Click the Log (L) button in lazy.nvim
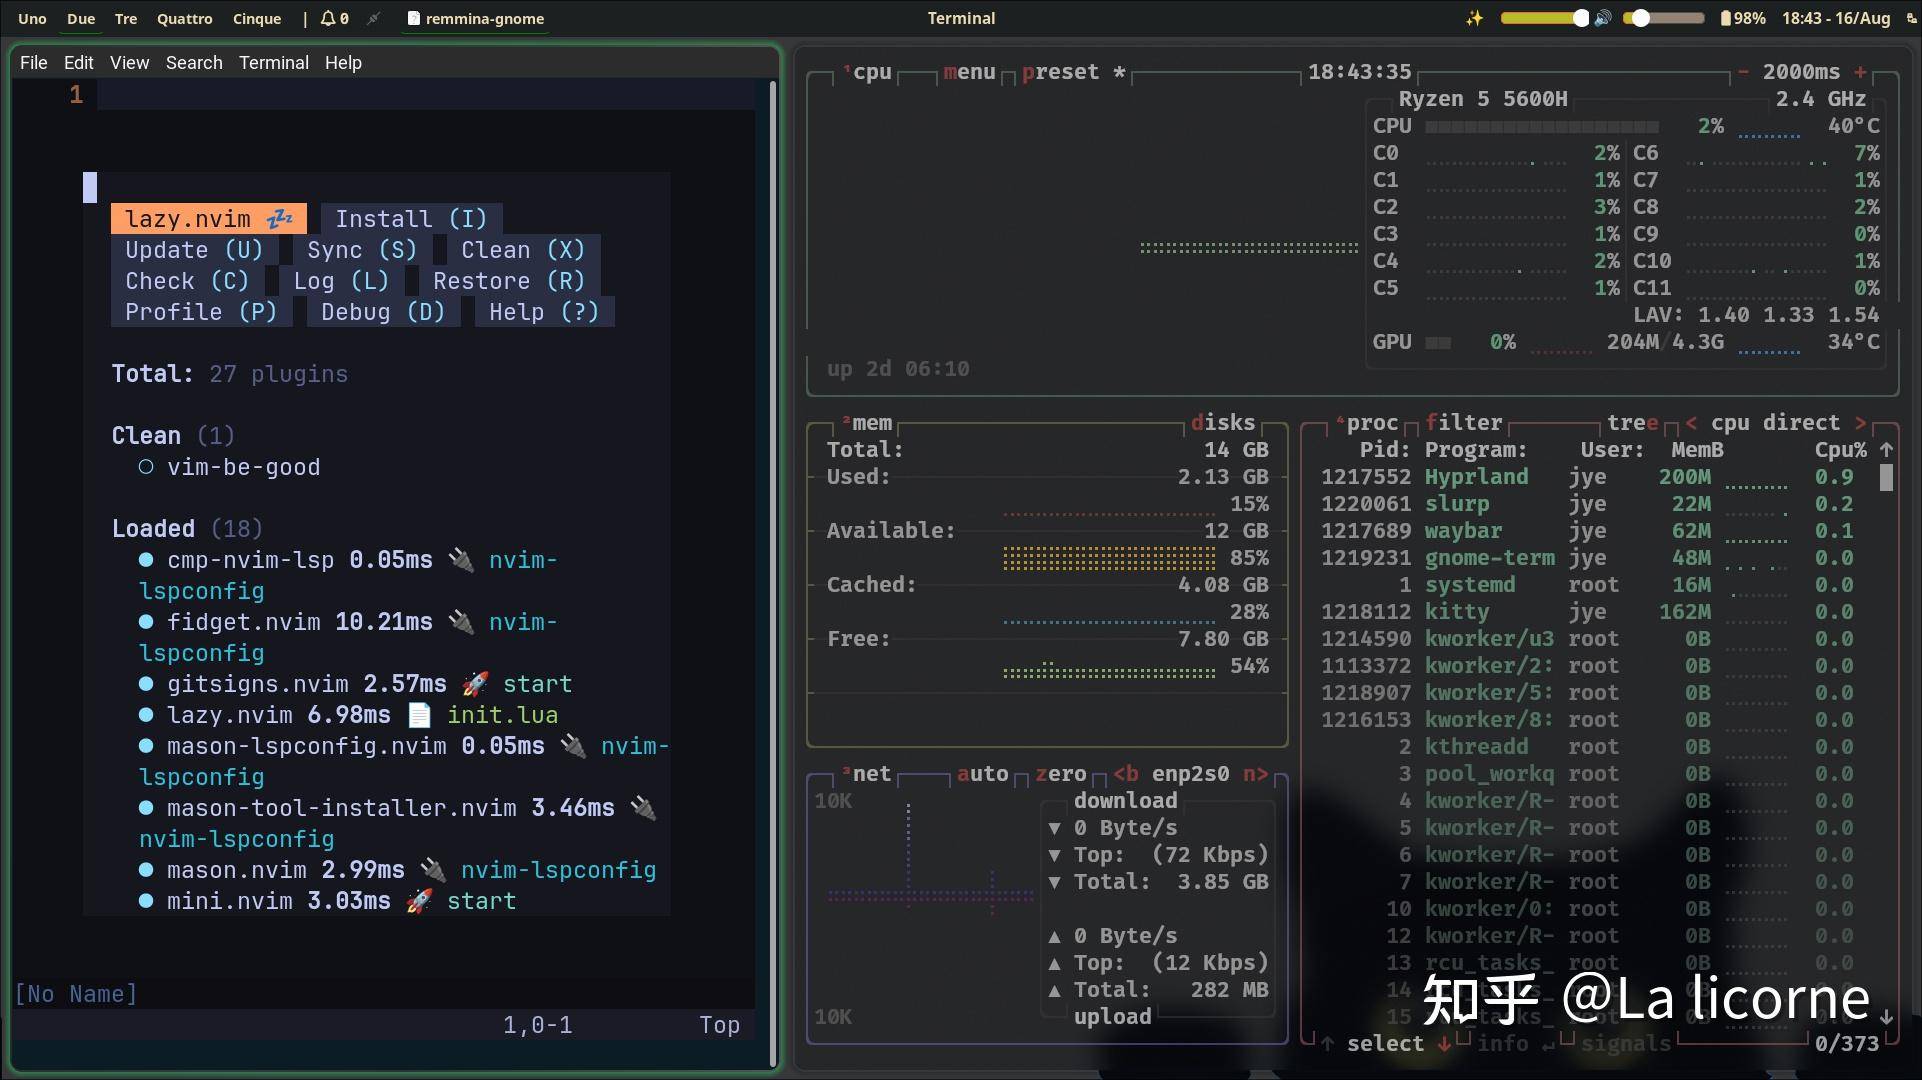Image resolution: width=1922 pixels, height=1080 pixels. pyautogui.click(x=340, y=280)
